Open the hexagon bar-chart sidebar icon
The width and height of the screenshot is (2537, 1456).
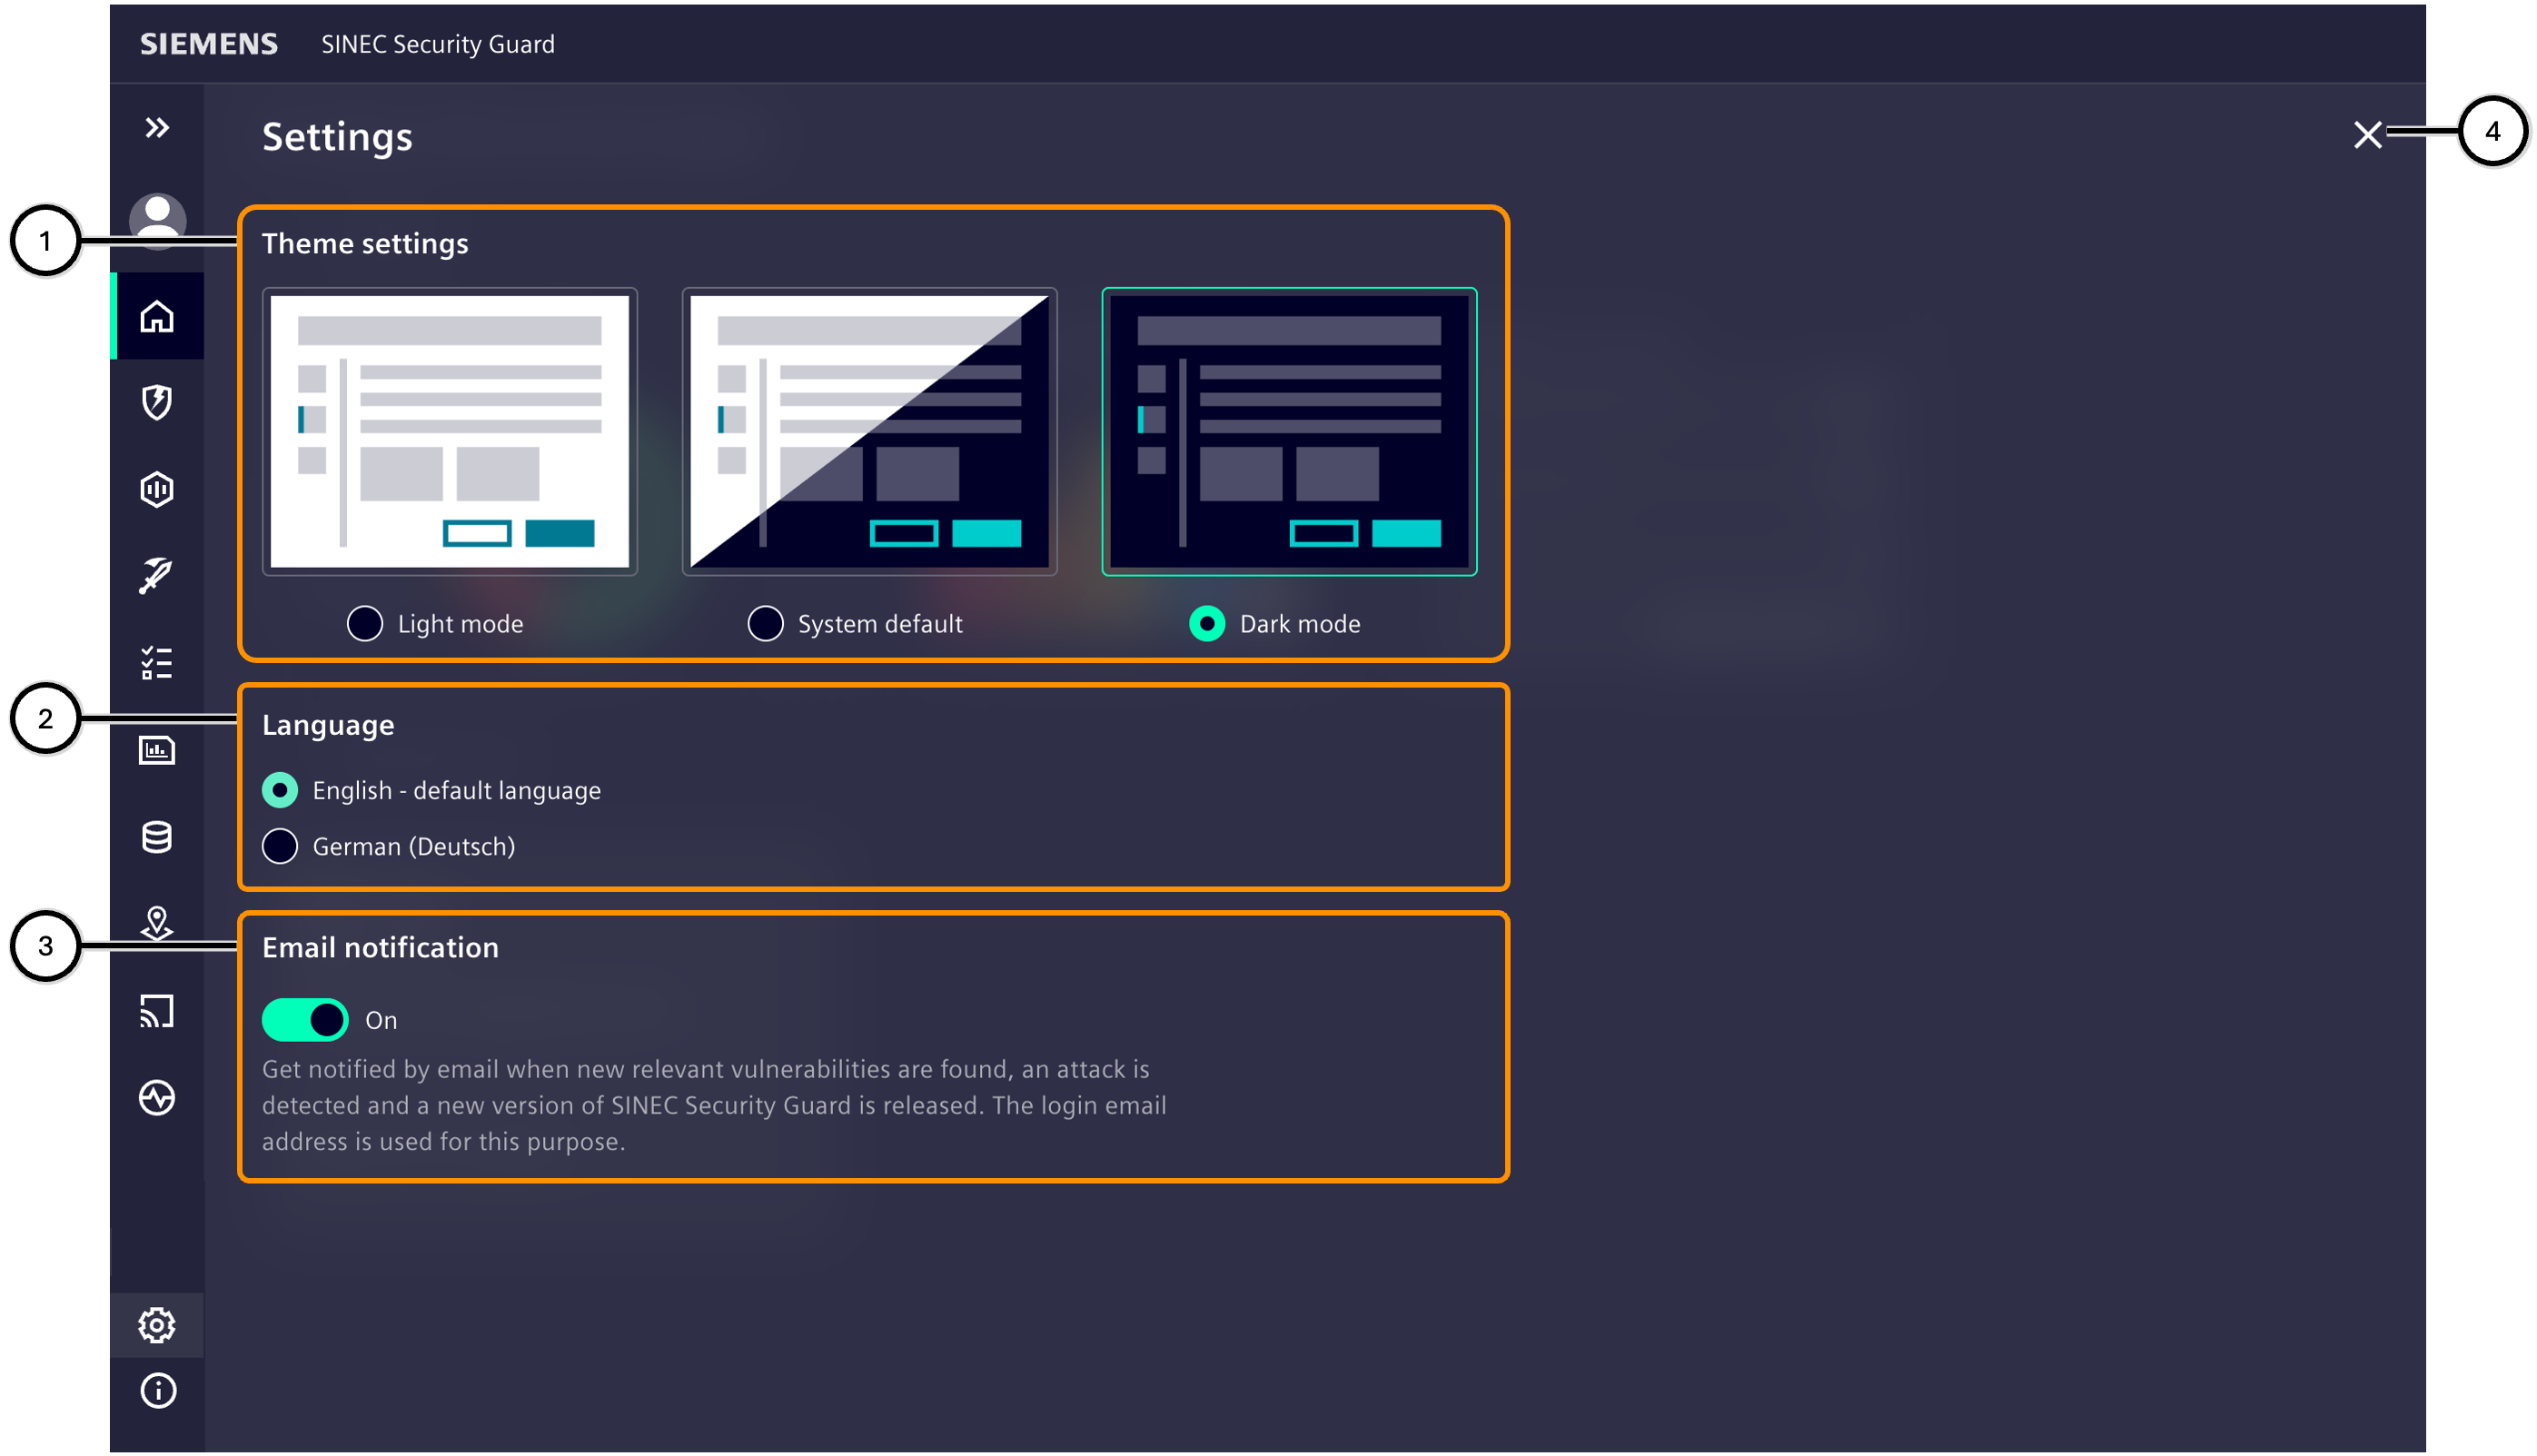pyautogui.click(x=157, y=489)
